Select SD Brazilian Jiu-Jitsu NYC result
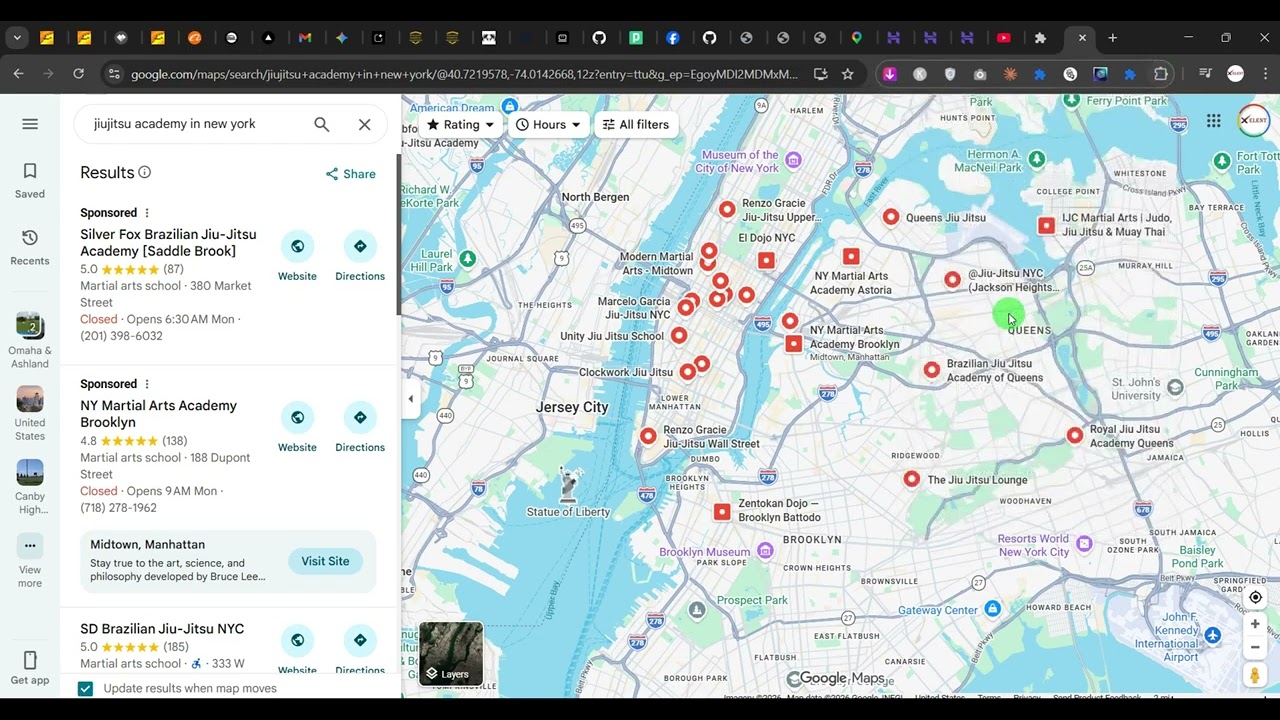 162,629
